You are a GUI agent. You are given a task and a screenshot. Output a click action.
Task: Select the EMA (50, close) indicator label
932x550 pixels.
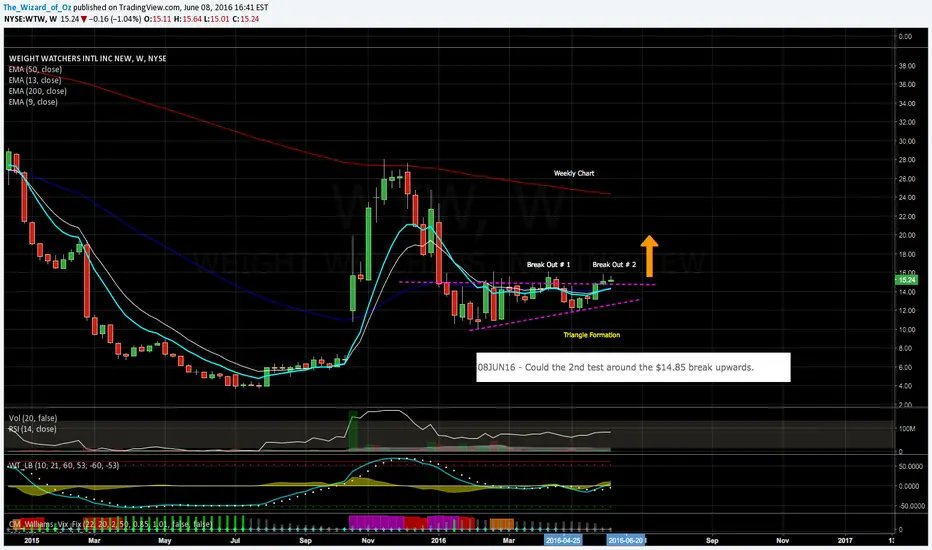pos(35,69)
